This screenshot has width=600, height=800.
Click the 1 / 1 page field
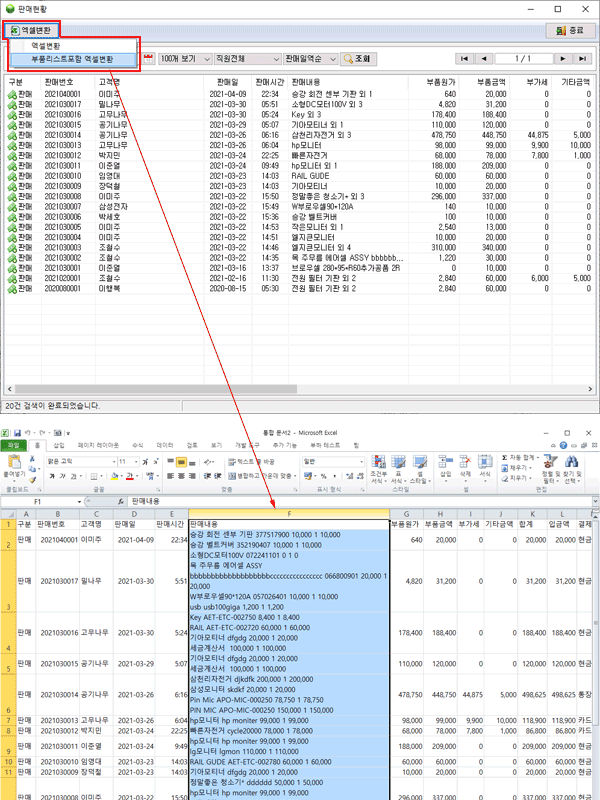(x=523, y=59)
